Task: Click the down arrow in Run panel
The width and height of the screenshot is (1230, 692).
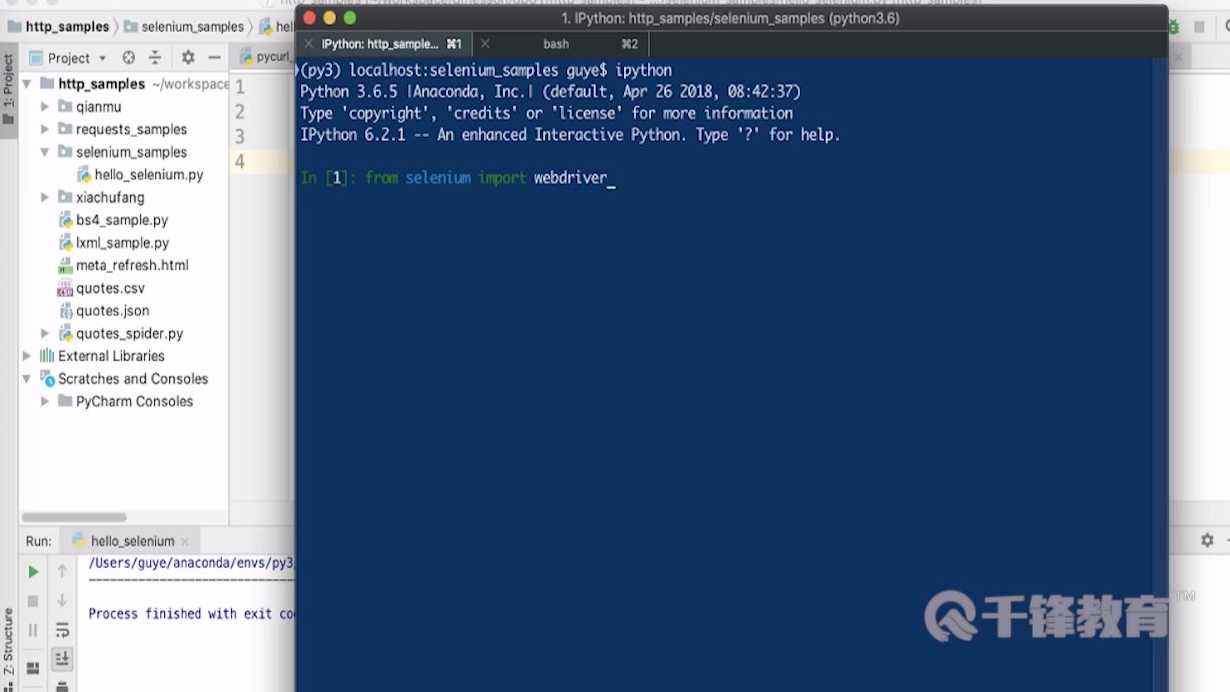Action: (62, 600)
